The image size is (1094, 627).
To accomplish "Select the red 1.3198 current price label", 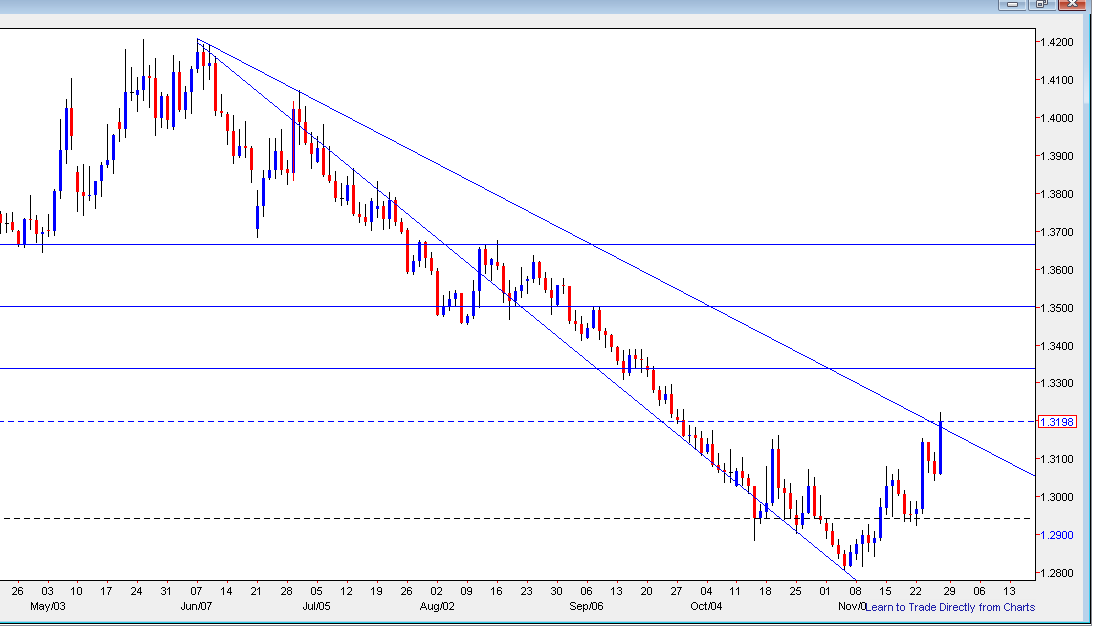I will tap(1057, 422).
